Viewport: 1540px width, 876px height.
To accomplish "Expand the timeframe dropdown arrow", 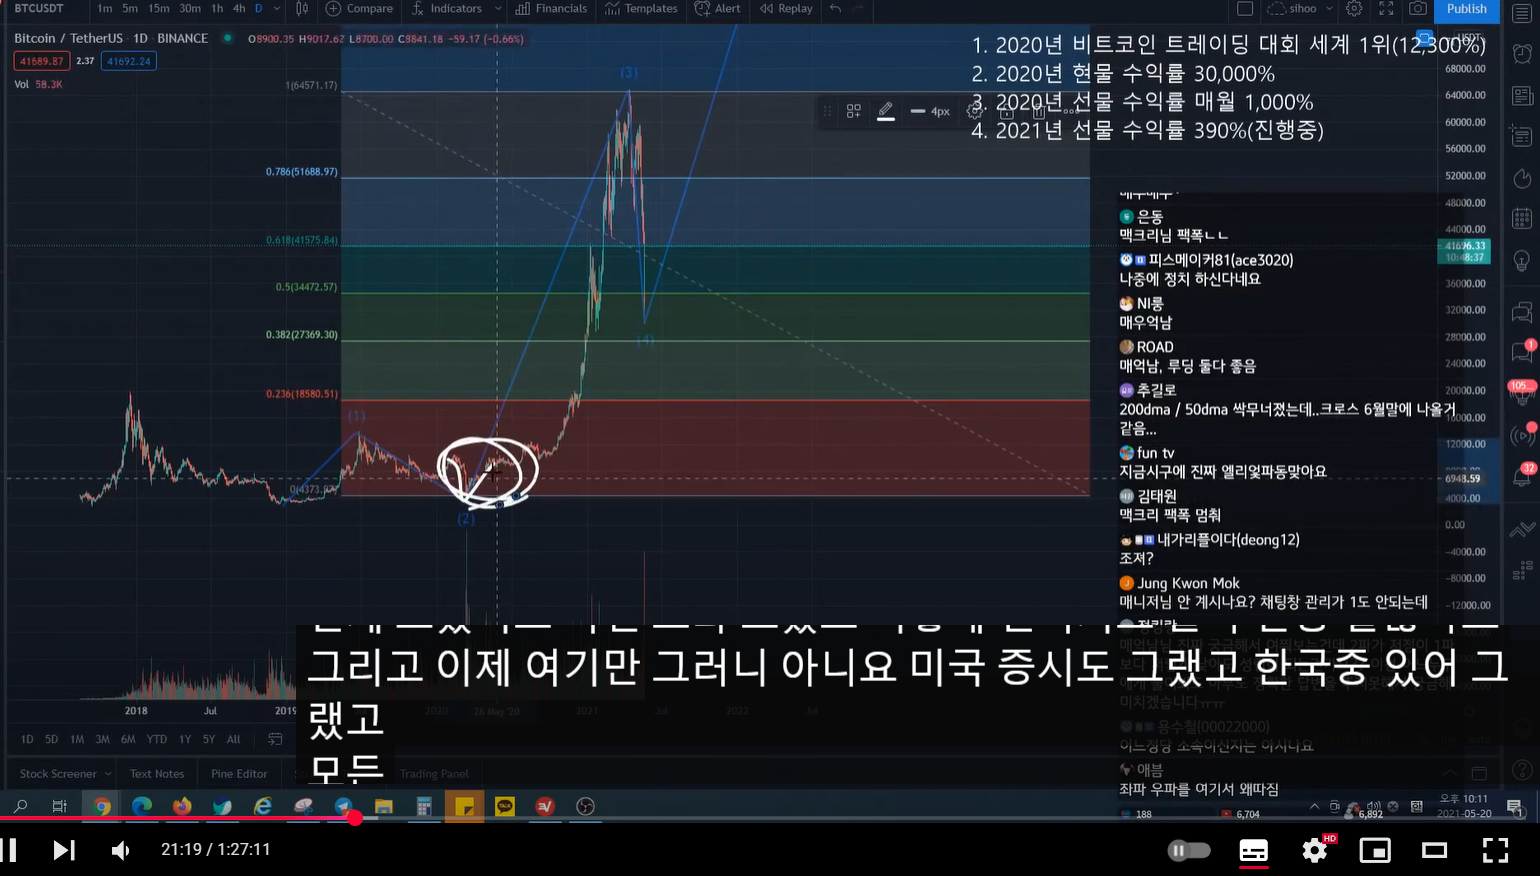I will [277, 9].
